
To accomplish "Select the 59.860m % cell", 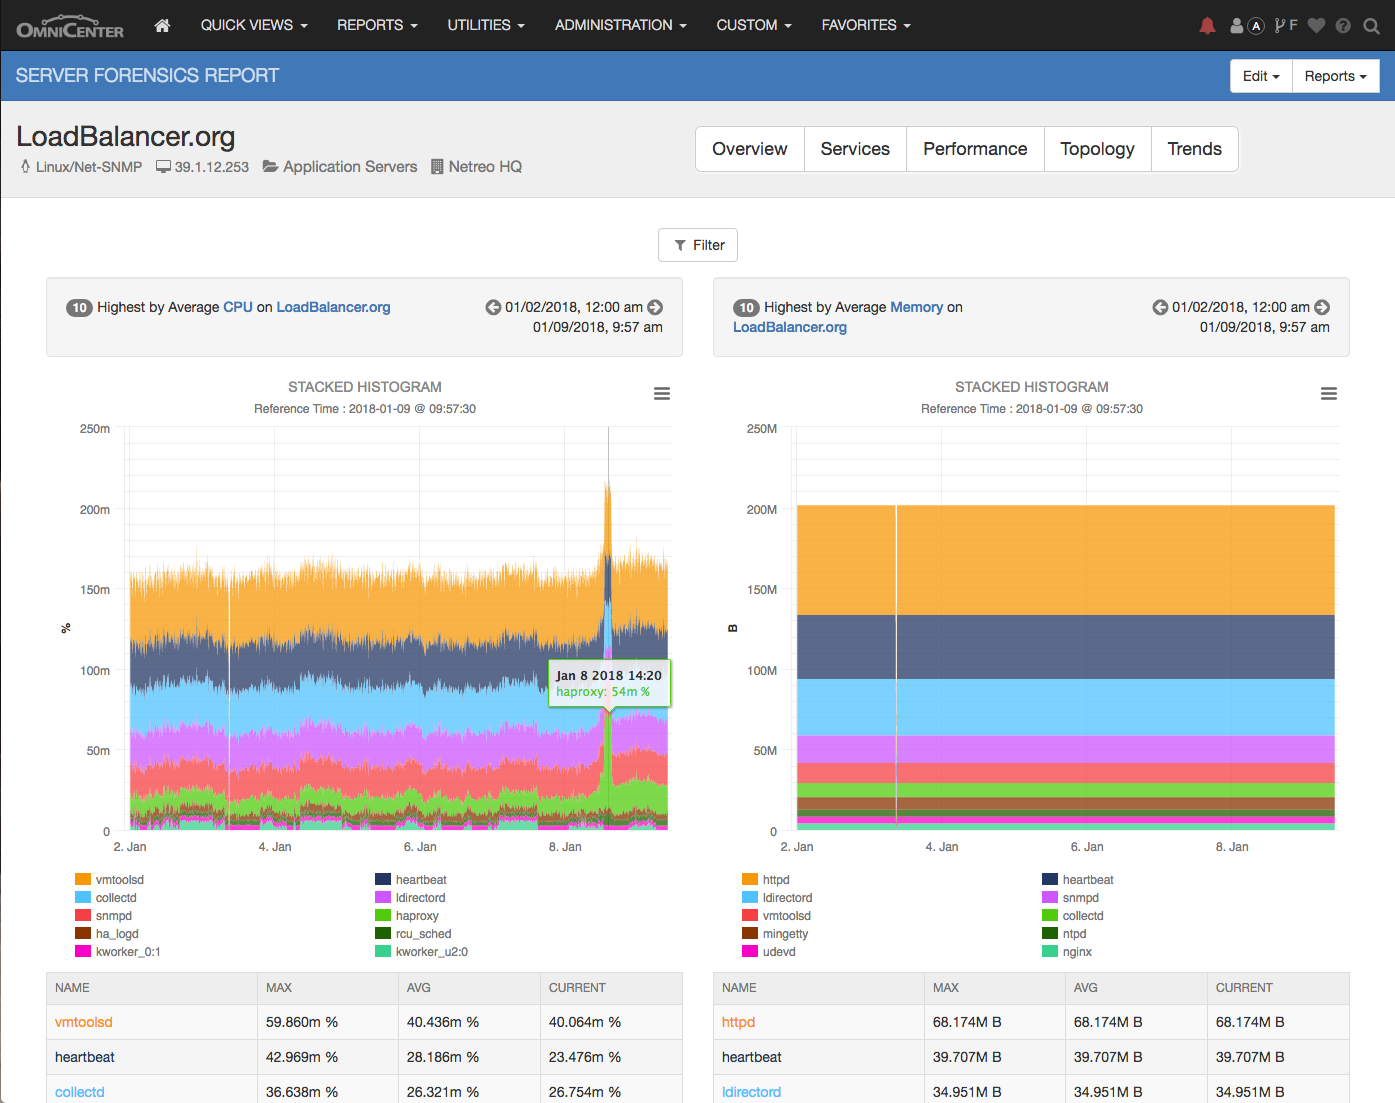I will pyautogui.click(x=328, y=1022).
